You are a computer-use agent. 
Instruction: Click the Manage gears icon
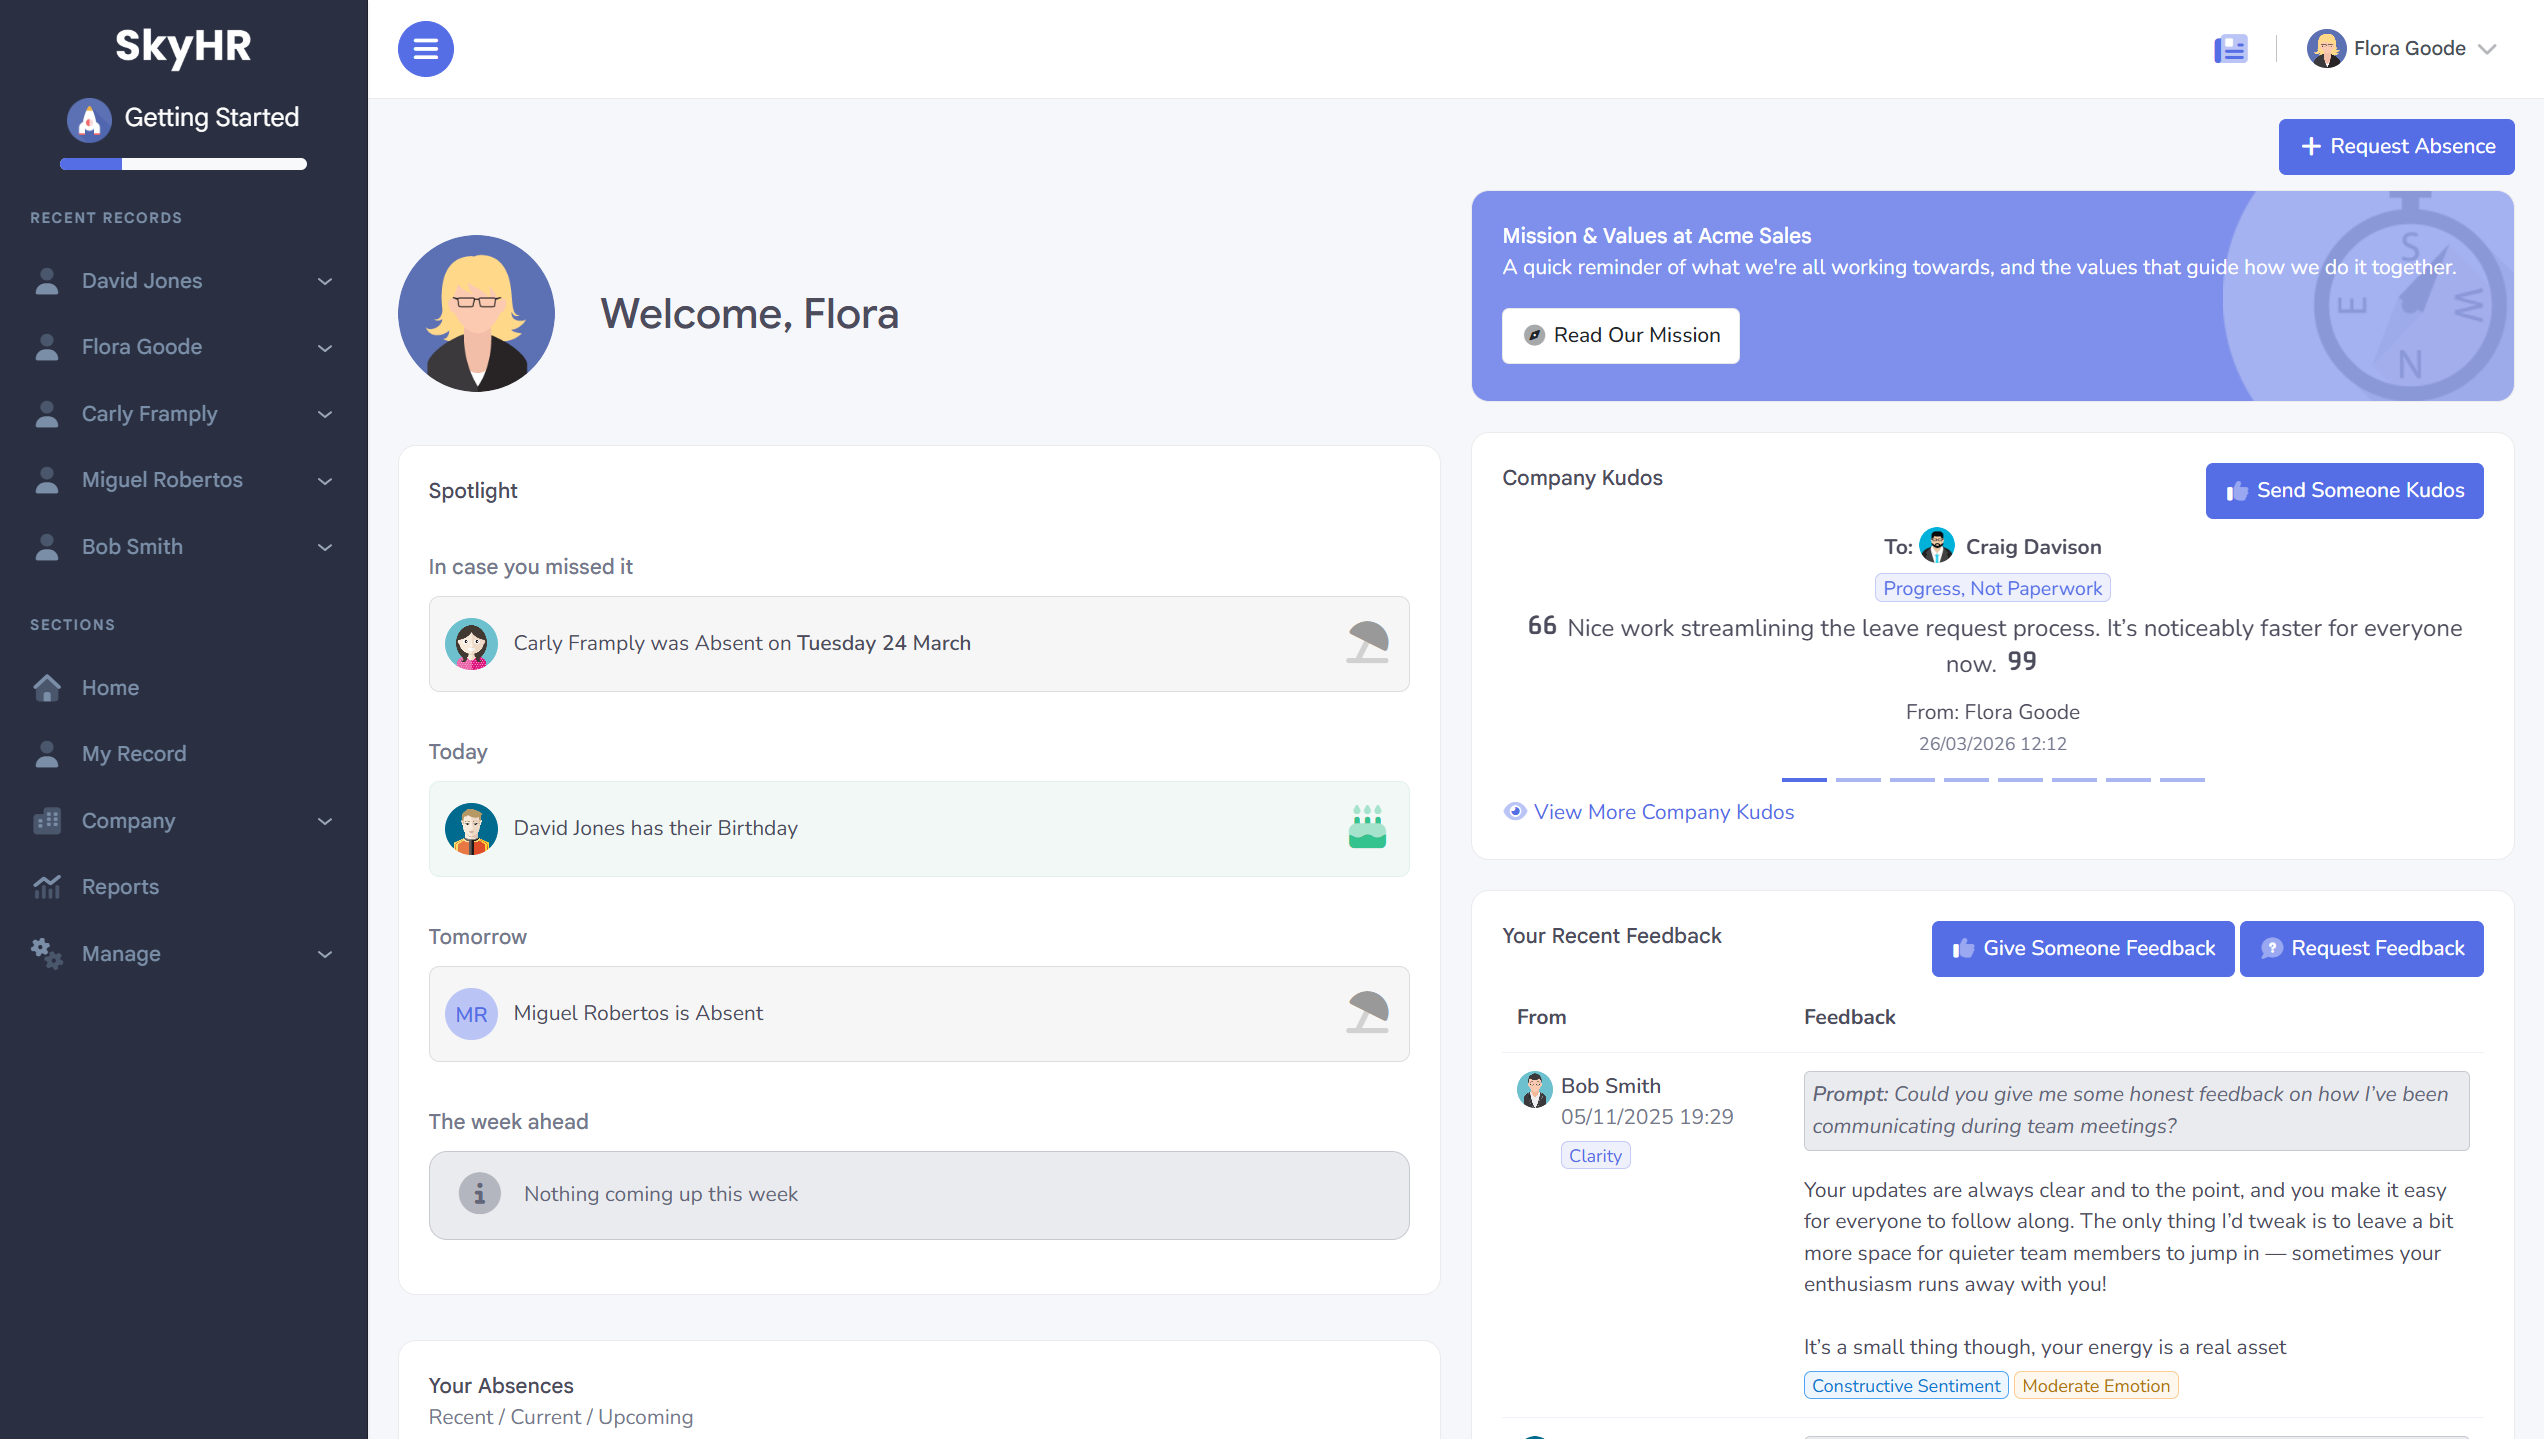[x=47, y=953]
